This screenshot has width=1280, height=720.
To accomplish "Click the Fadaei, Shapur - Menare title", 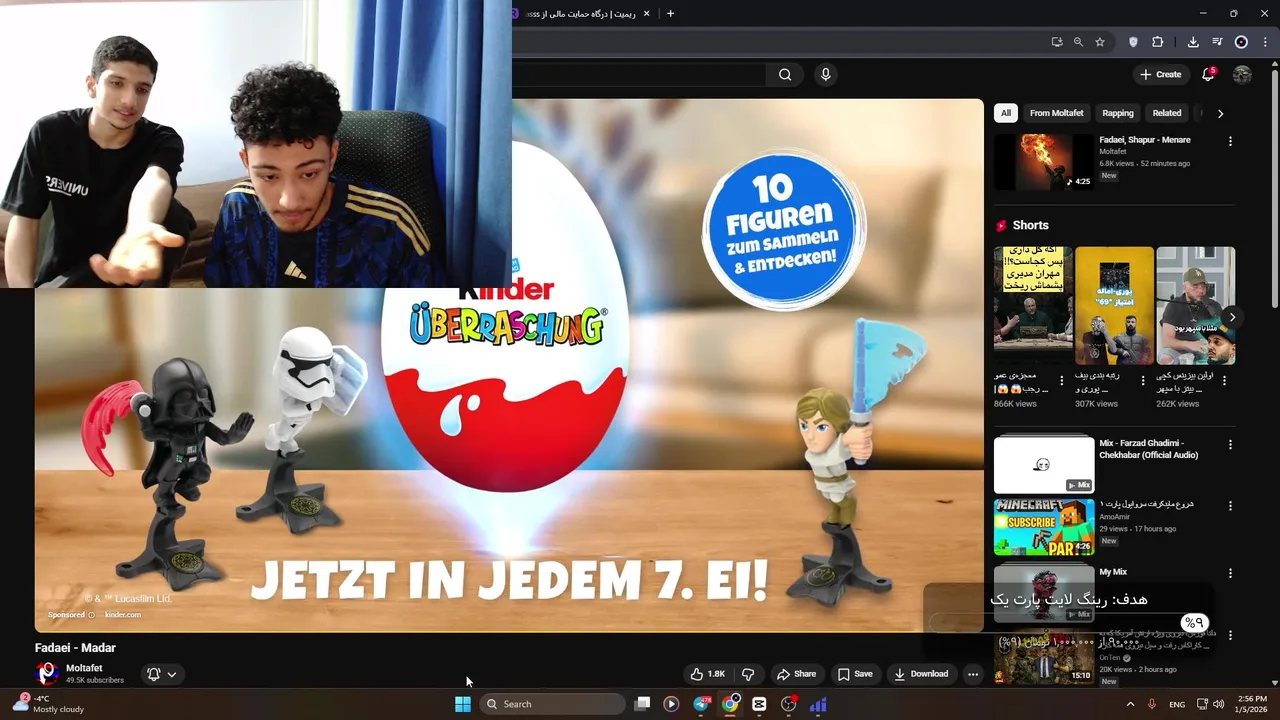I will coord(1145,140).
